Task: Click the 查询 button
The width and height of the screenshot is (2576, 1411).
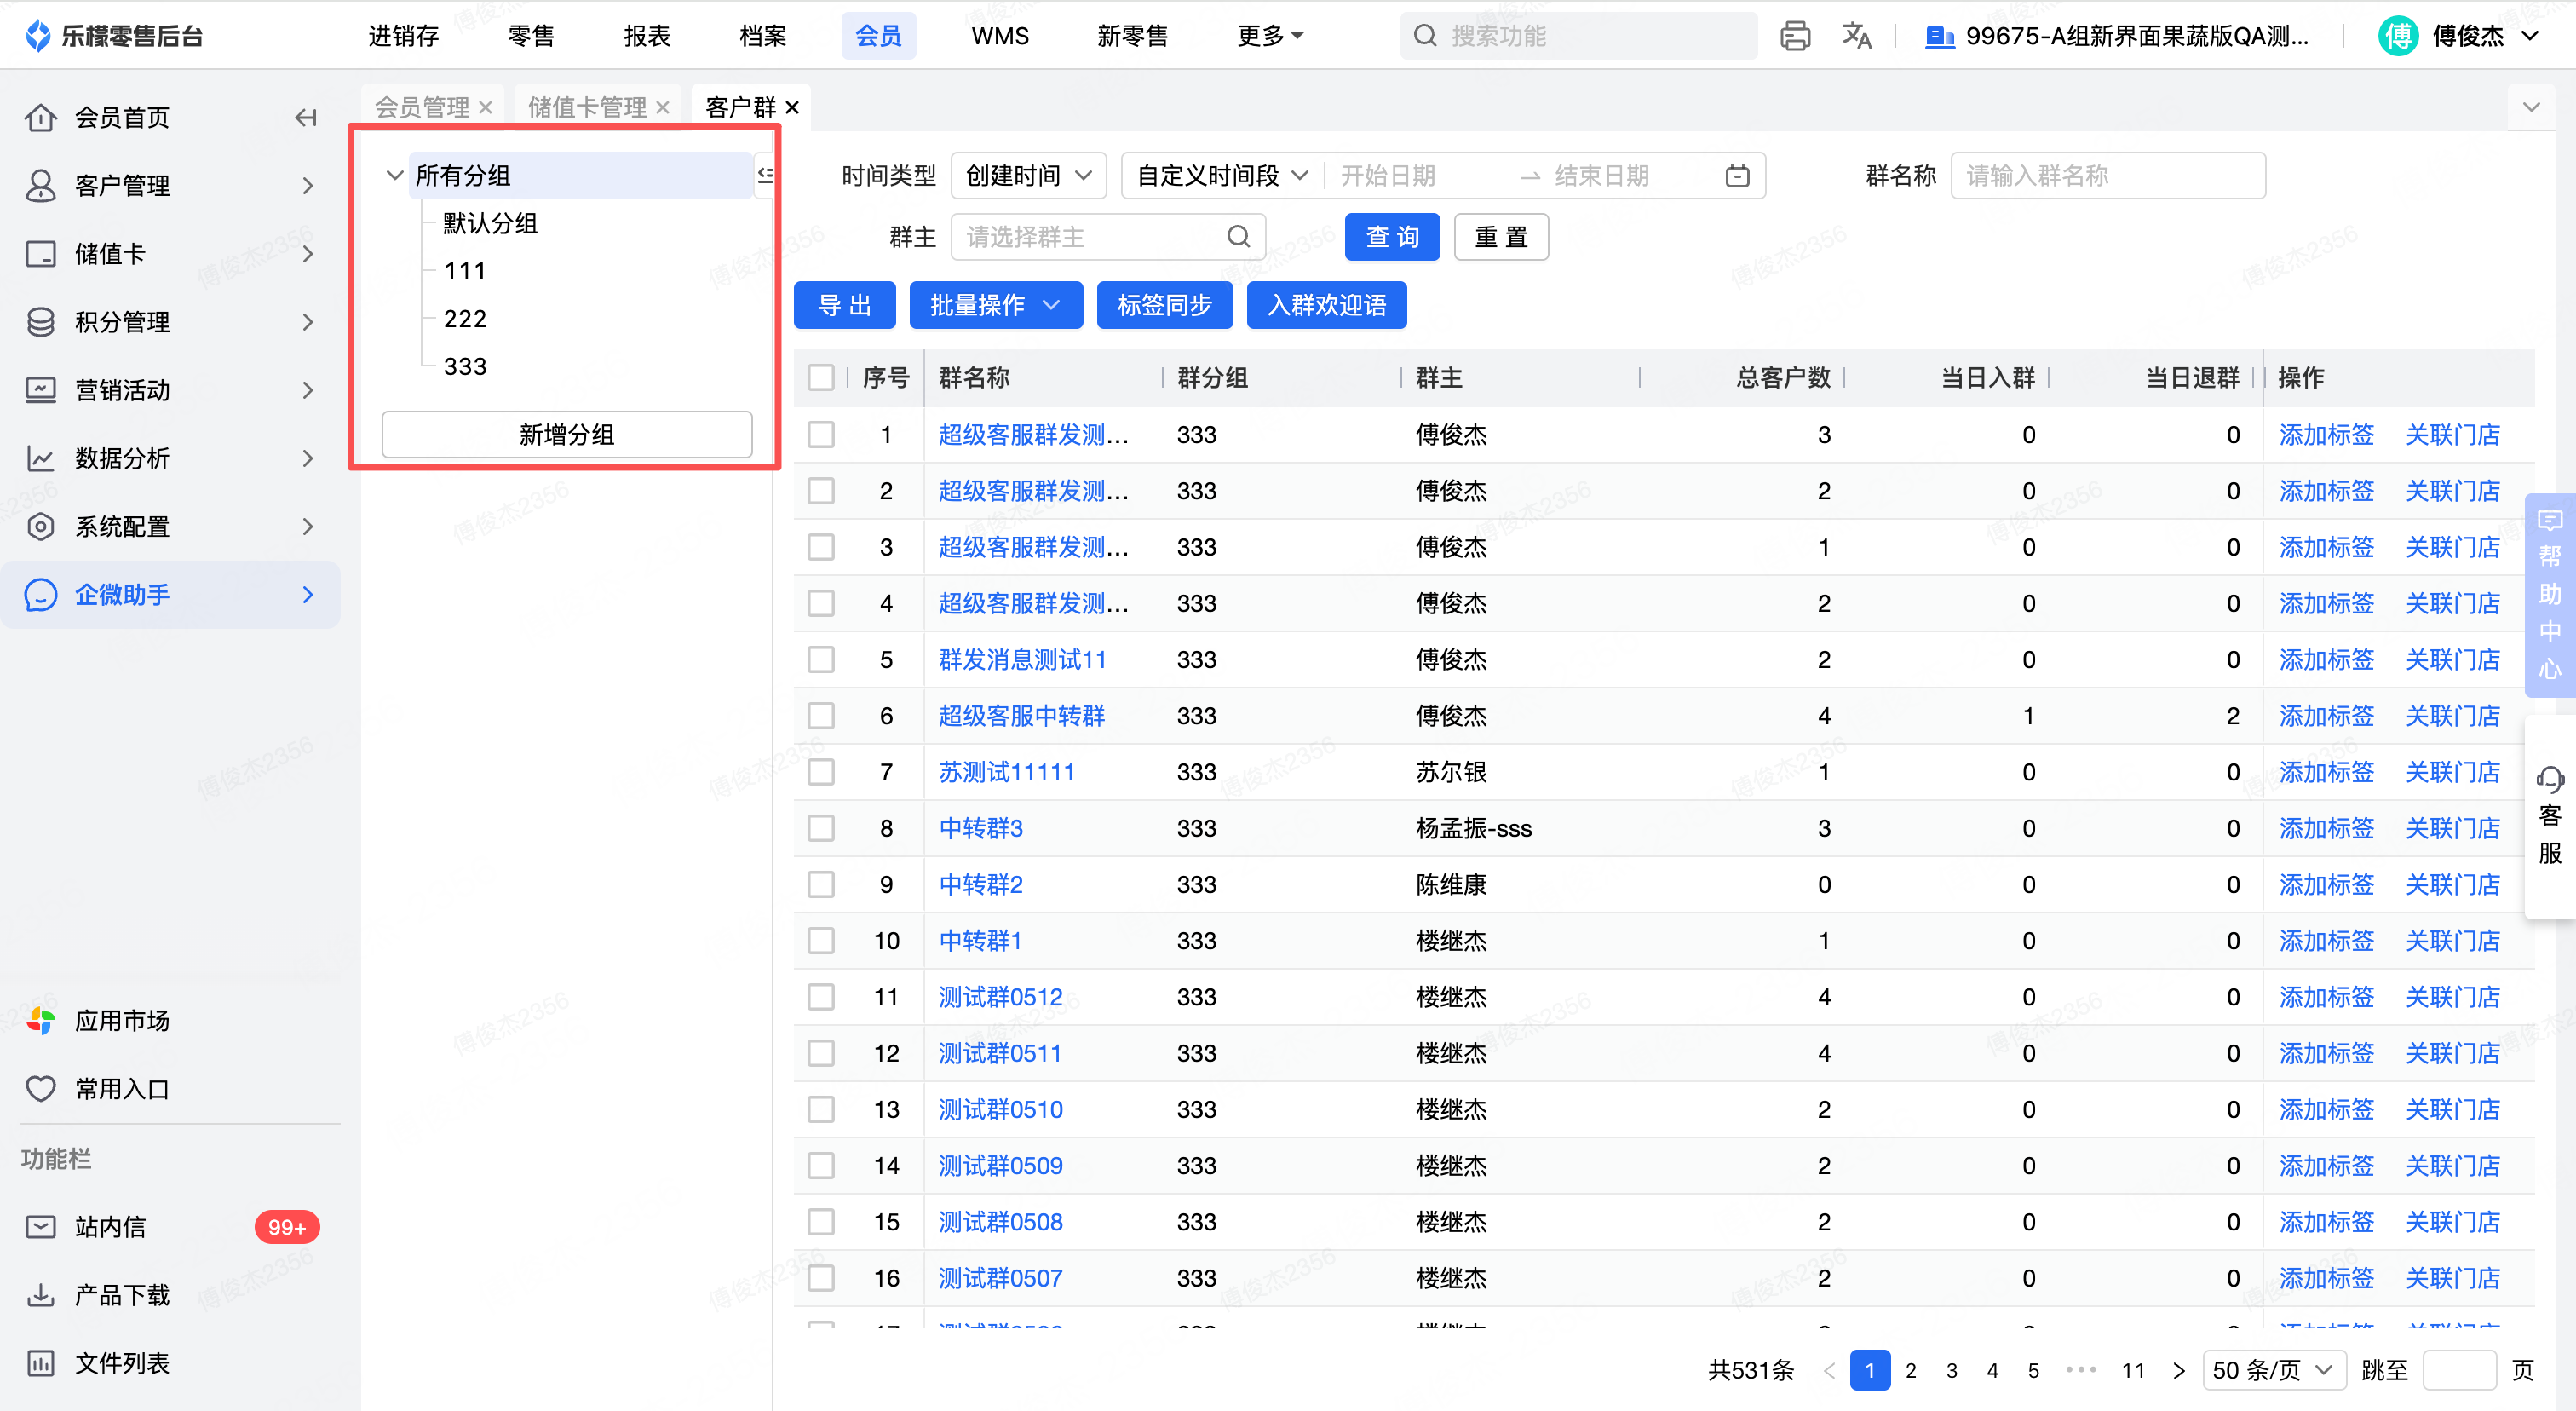Action: point(1391,237)
